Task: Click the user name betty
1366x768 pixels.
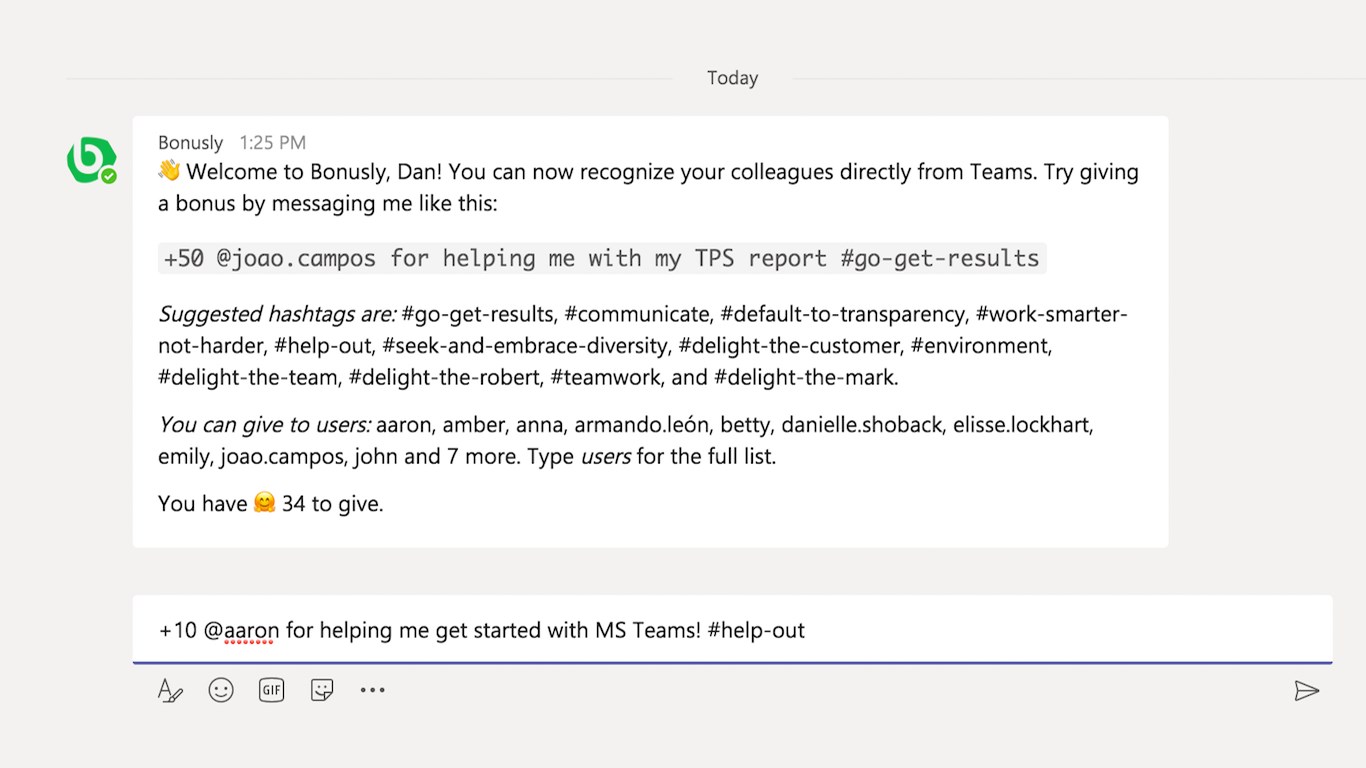Action: (x=744, y=424)
